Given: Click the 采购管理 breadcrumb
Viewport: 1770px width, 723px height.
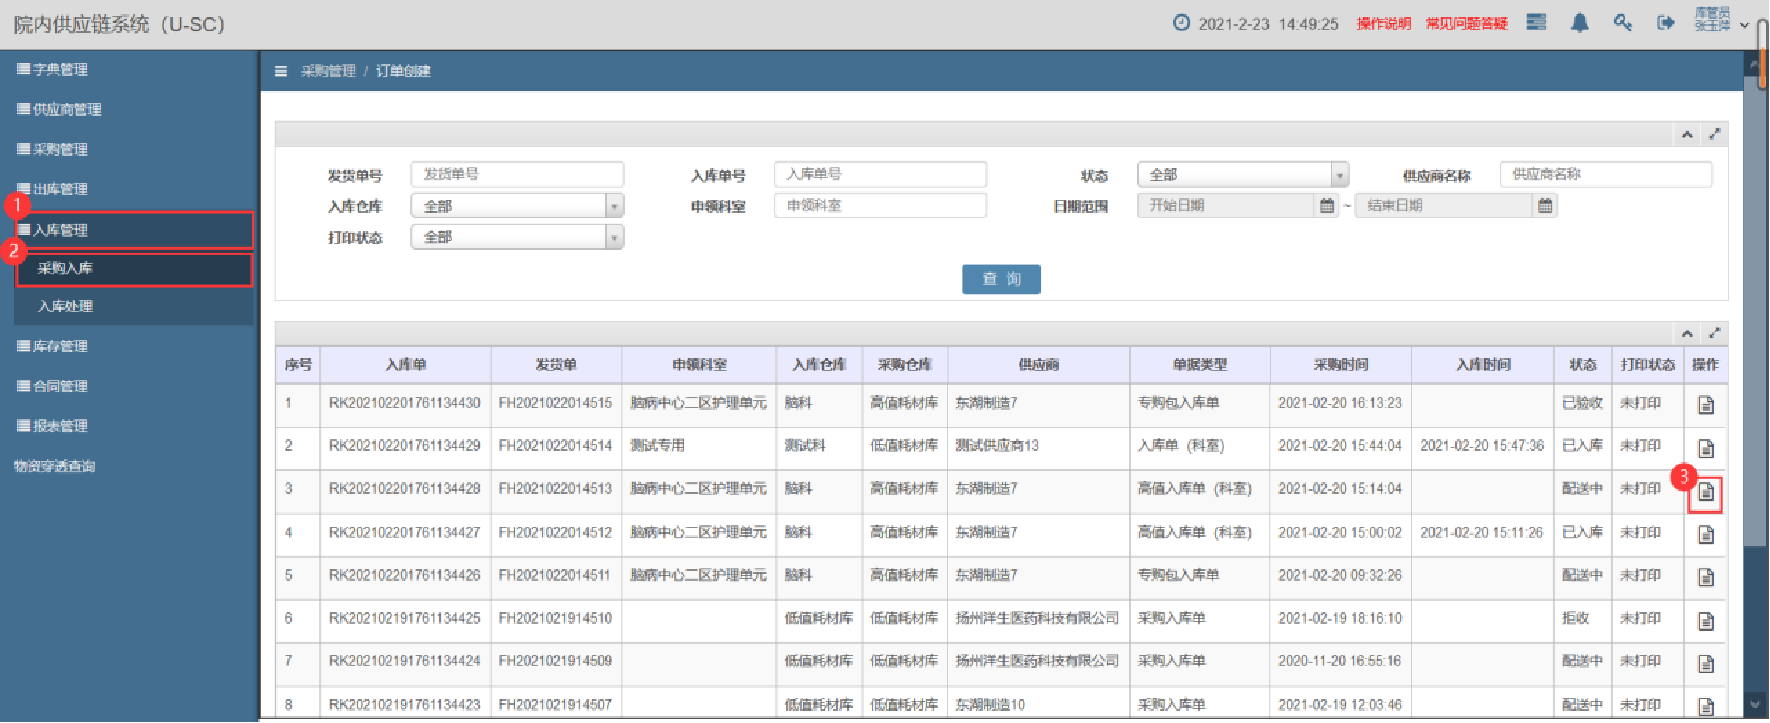Looking at the screenshot, I should (x=328, y=71).
